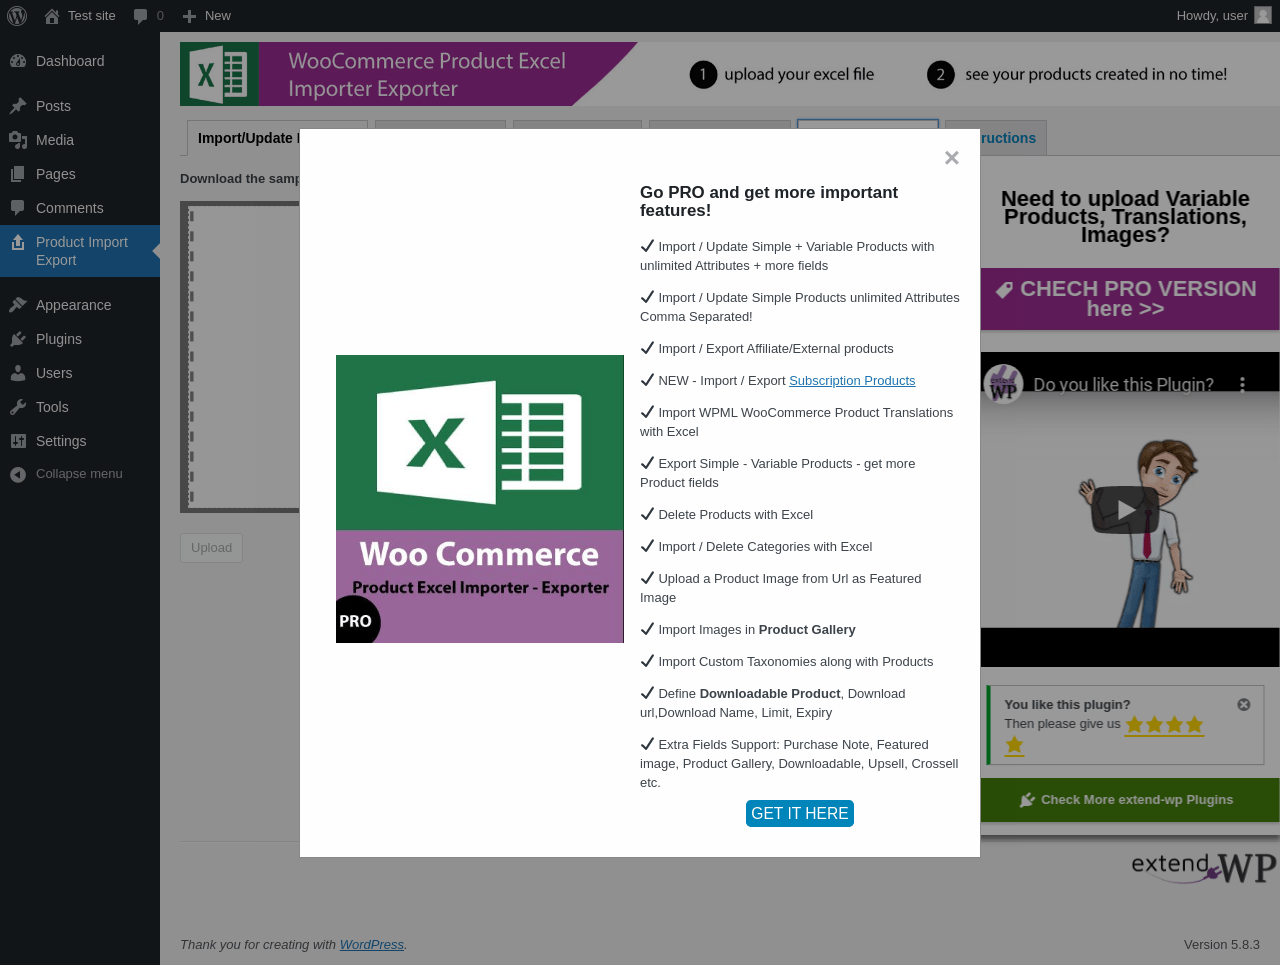Click Check More extend-wp Plugins button
The height and width of the screenshot is (965, 1280).
(1130, 800)
